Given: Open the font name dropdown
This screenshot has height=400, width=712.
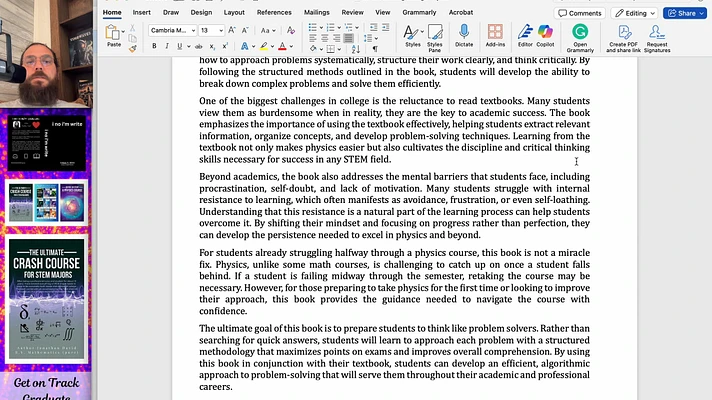Looking at the screenshot, I should click(x=193, y=30).
